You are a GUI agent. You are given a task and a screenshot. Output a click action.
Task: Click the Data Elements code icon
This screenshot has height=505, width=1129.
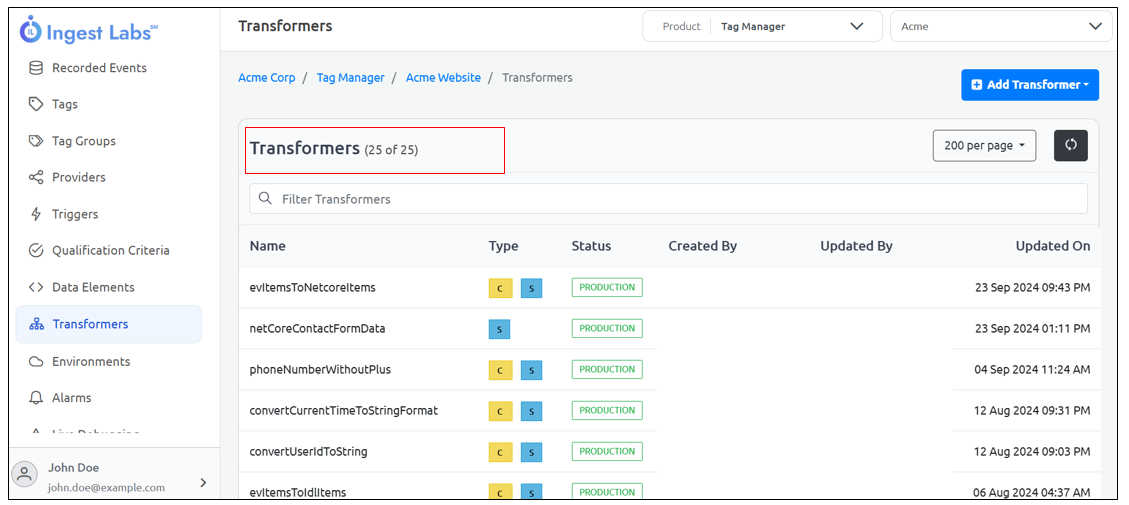point(36,287)
